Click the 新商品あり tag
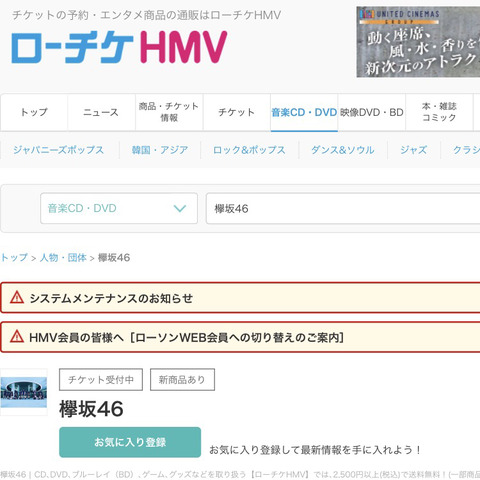This screenshot has width=480, height=480. (x=182, y=379)
